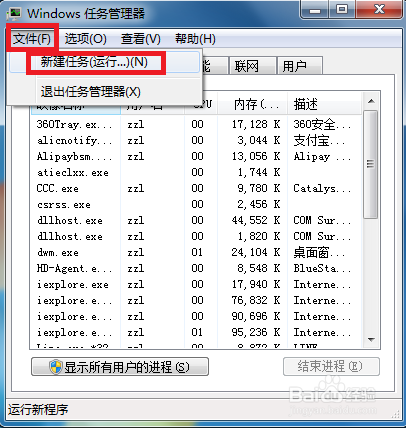406x428 pixels.
Task: Open the 查看(V) menu
Action: (x=141, y=39)
